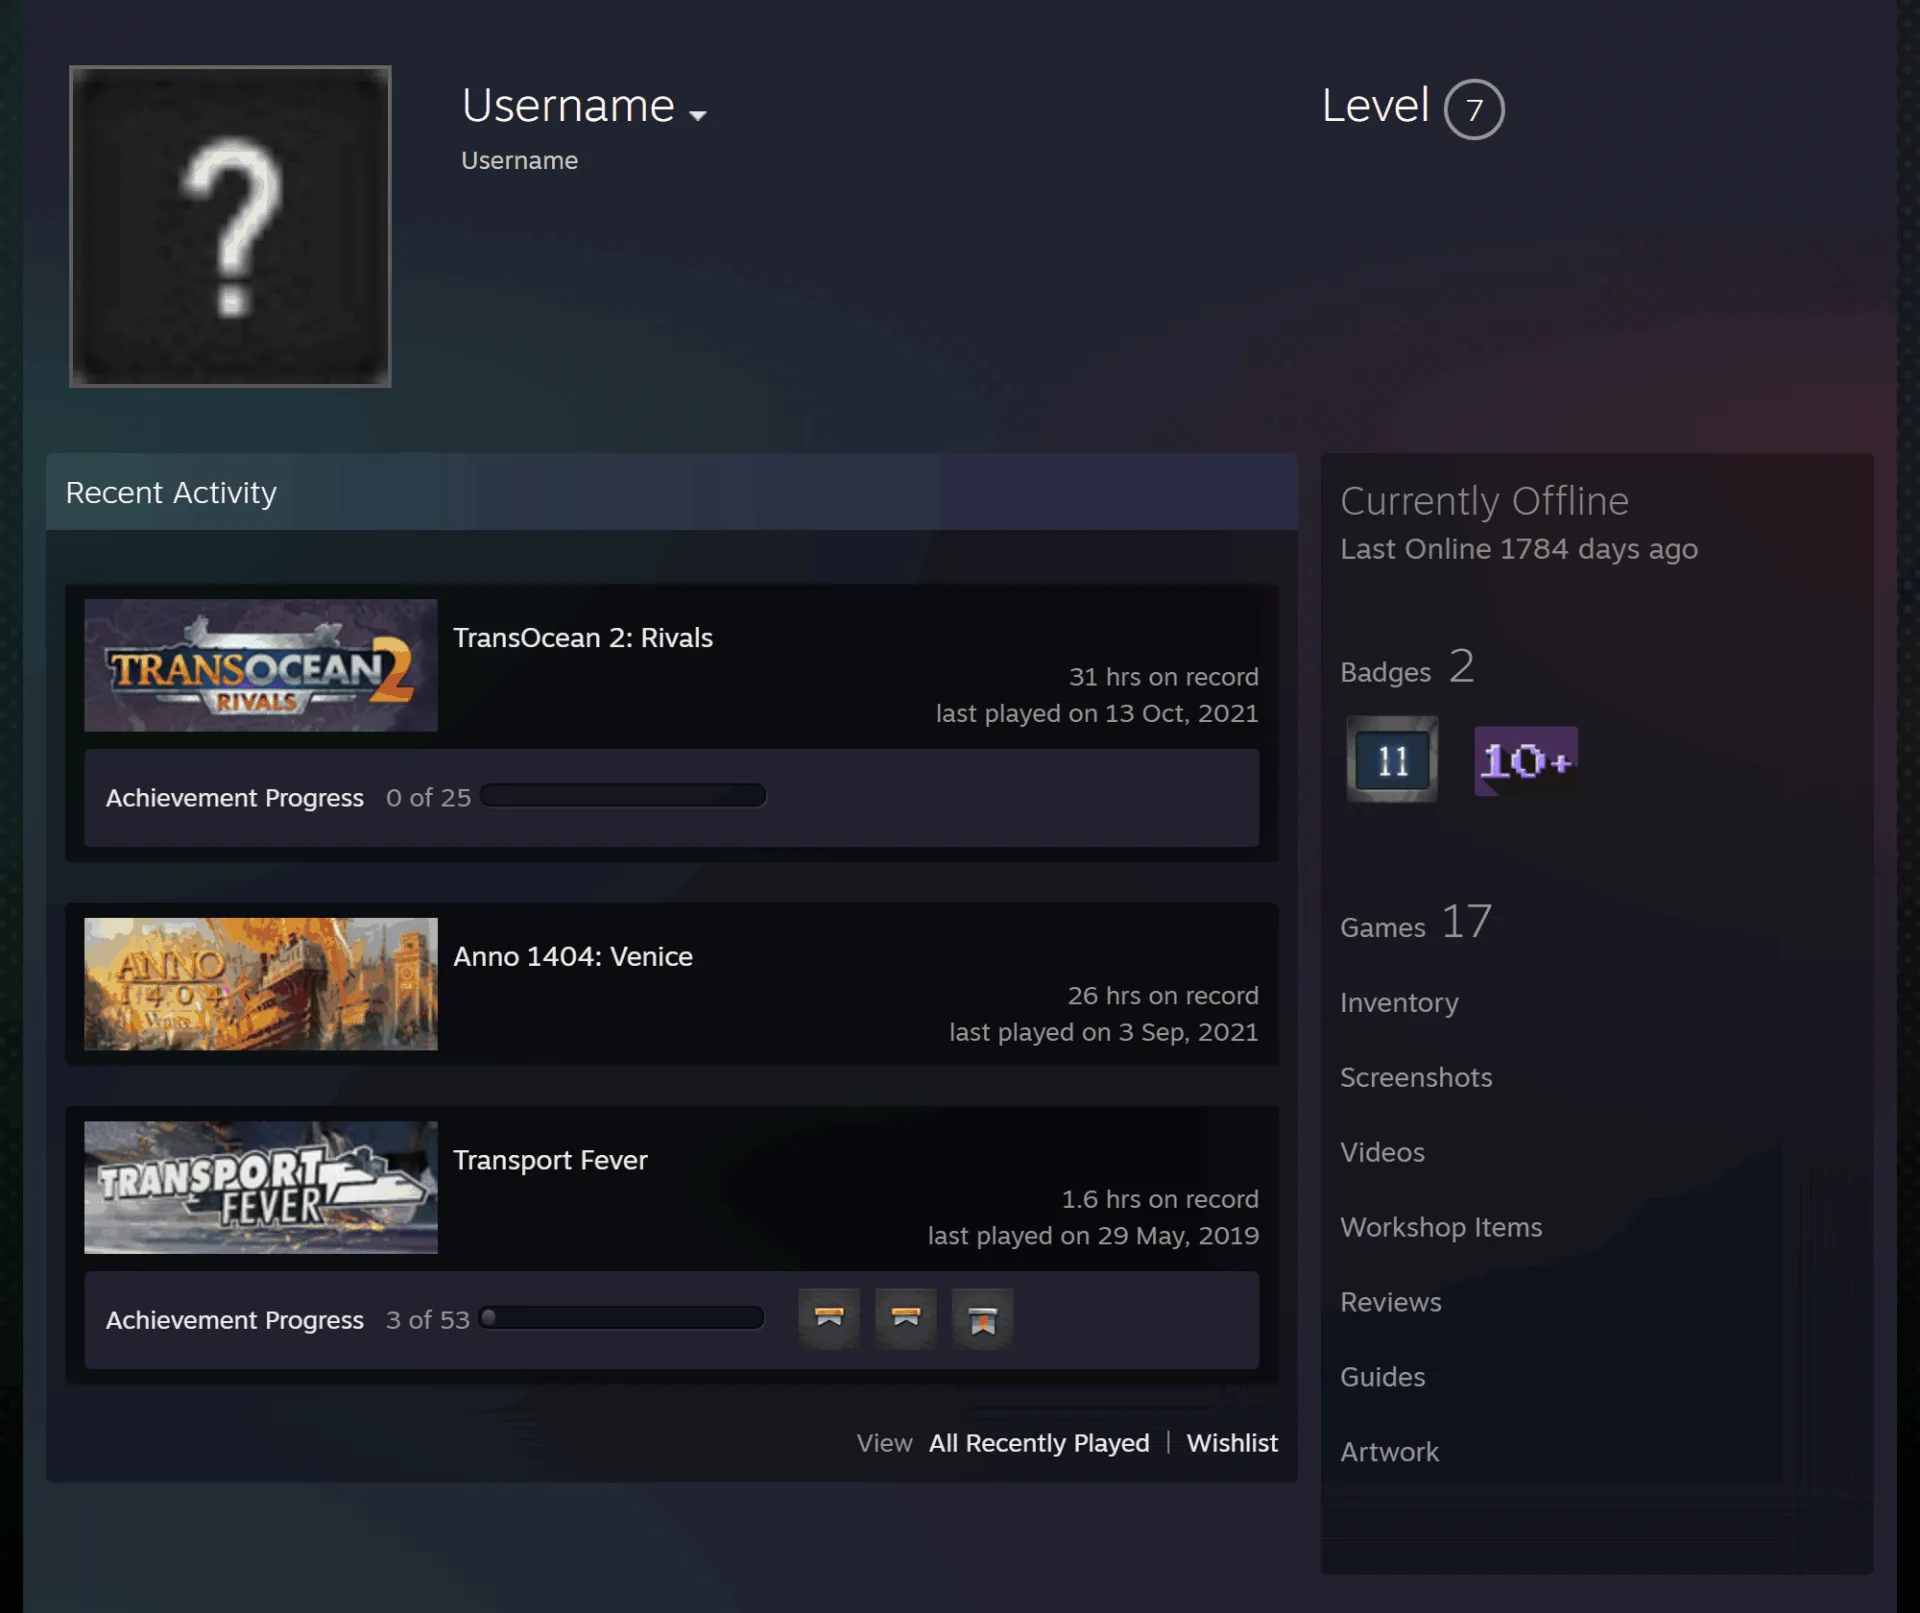Viewport: 1920px width, 1613px height.
Task: Click the Currently Offline status text
Action: click(x=1484, y=501)
